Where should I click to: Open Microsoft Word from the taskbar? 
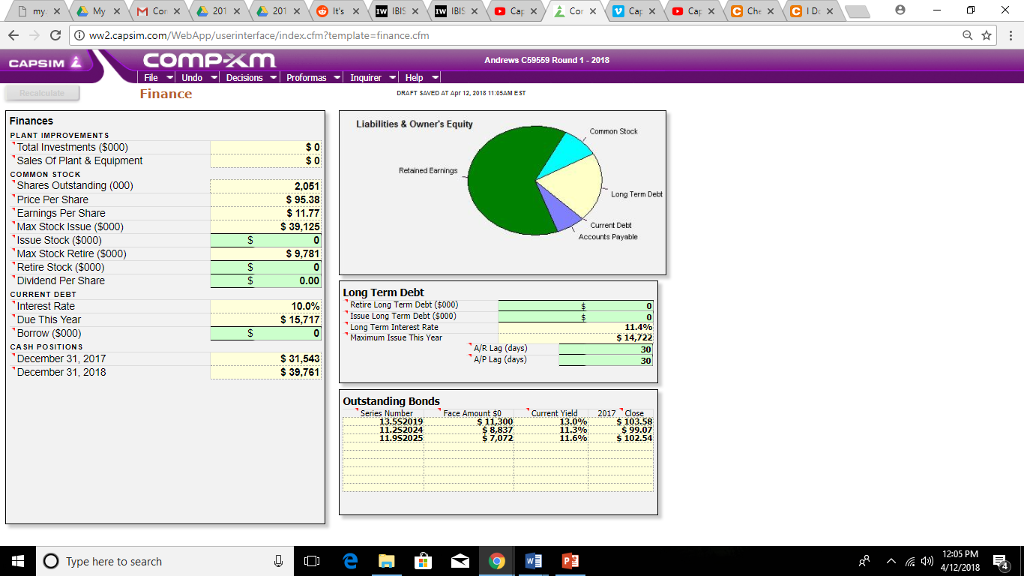pyautogui.click(x=531, y=561)
